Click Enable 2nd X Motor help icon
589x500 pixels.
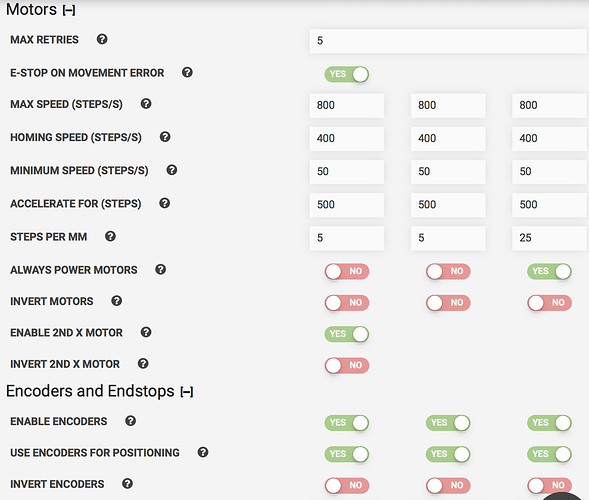pos(146,332)
